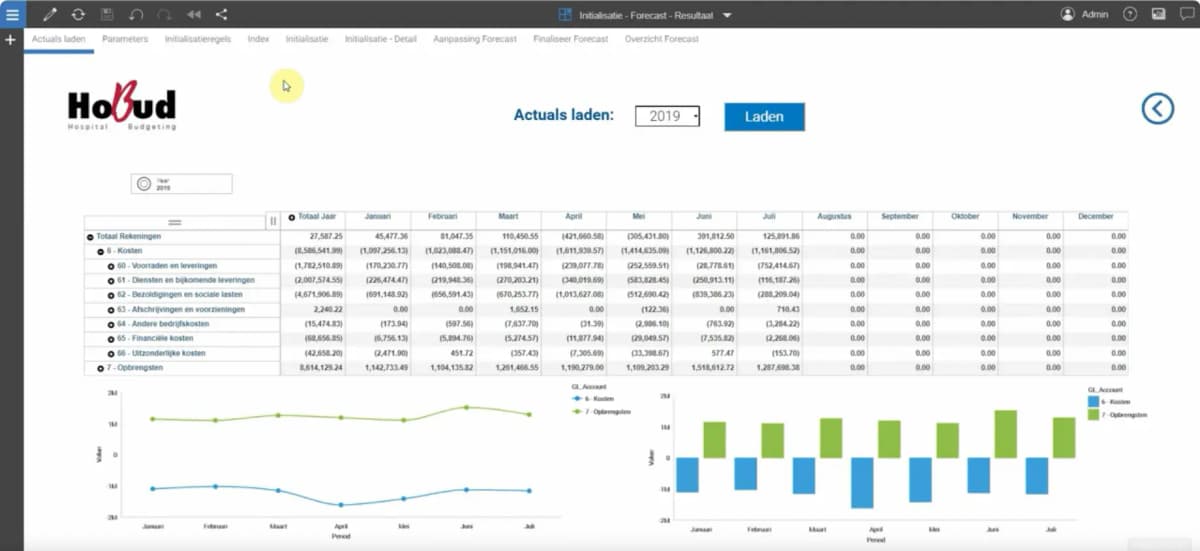Open the help question mark icon
The width and height of the screenshot is (1200, 551).
(1130, 15)
